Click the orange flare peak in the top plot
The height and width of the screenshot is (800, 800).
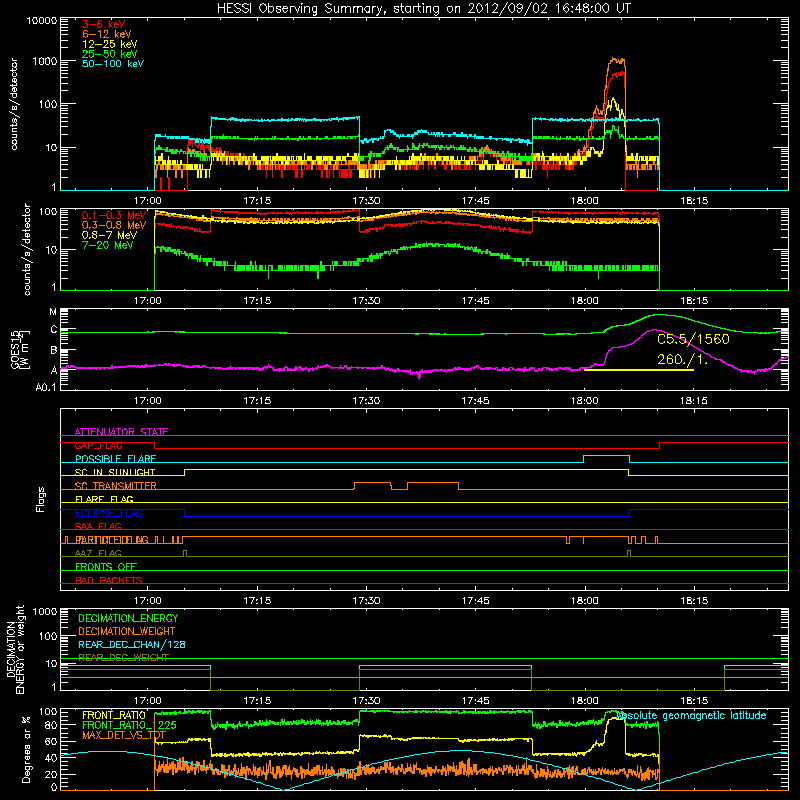pos(616,60)
